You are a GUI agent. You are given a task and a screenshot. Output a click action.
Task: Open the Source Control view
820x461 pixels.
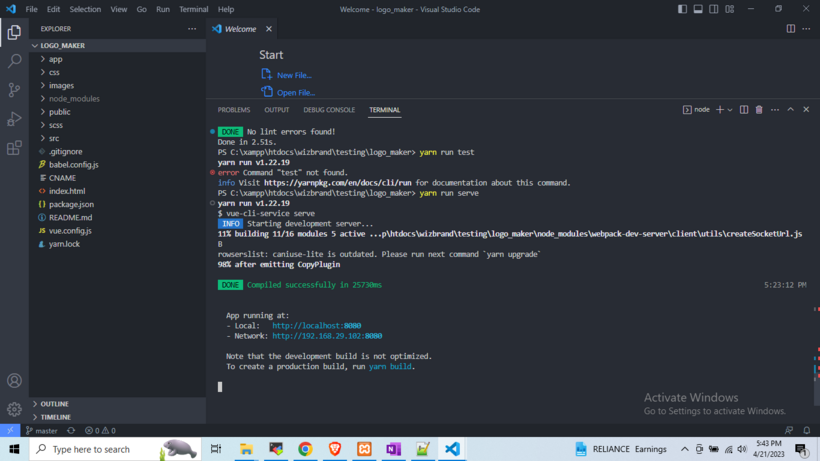(14, 90)
